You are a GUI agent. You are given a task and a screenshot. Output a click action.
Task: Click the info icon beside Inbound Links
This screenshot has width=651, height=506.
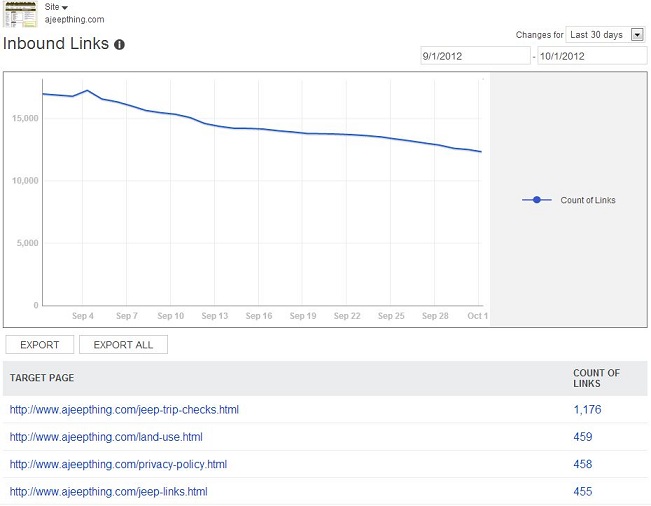(120, 45)
